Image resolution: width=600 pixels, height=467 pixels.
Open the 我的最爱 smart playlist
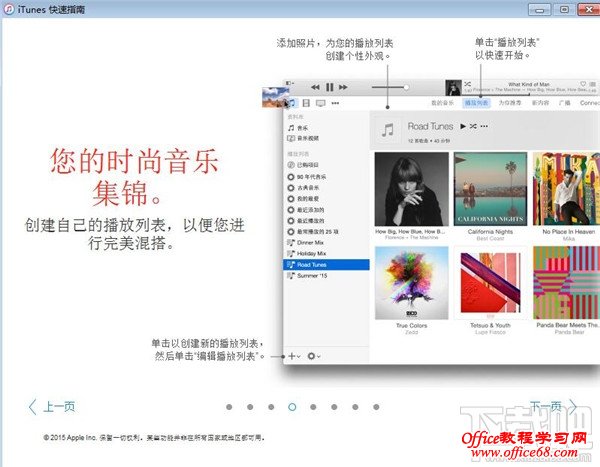pos(303,199)
